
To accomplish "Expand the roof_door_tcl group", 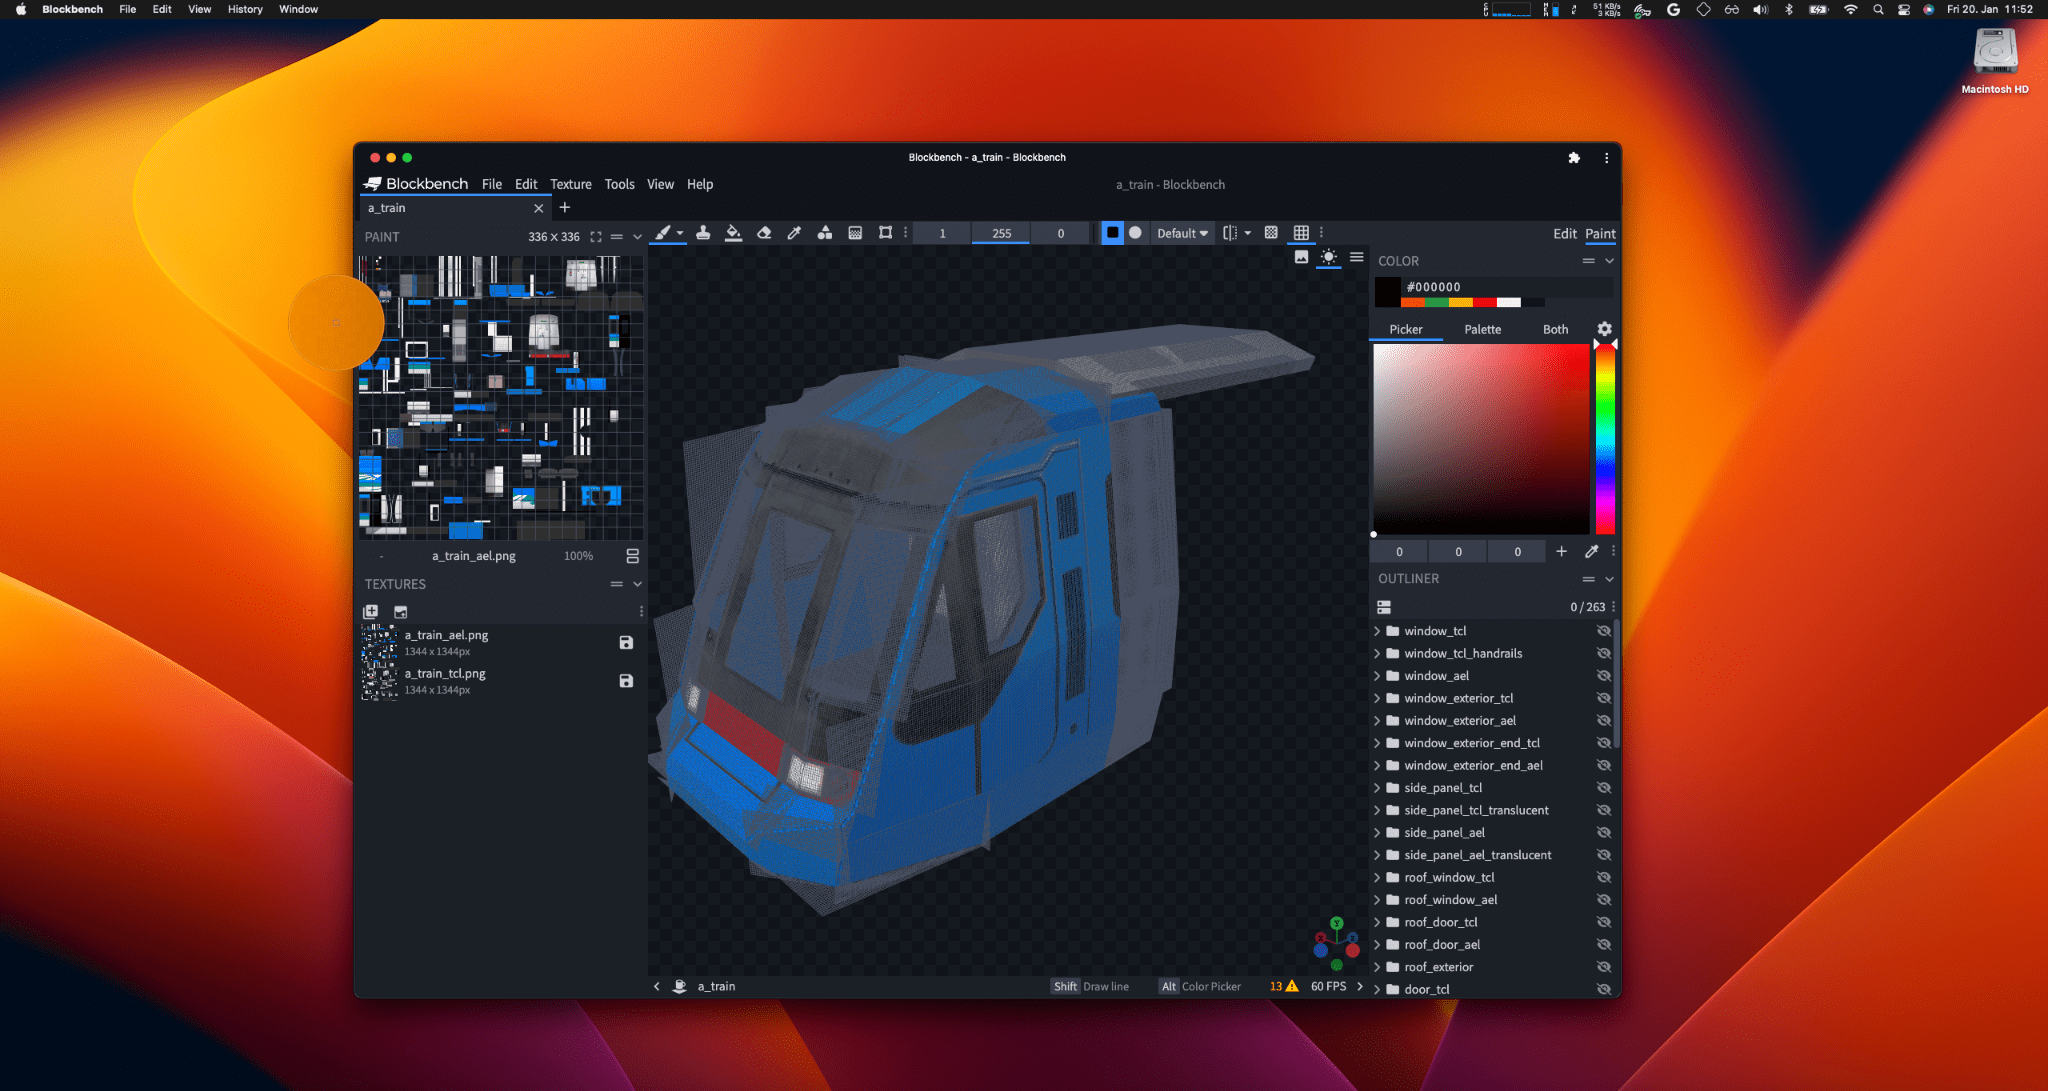I will (x=1380, y=922).
